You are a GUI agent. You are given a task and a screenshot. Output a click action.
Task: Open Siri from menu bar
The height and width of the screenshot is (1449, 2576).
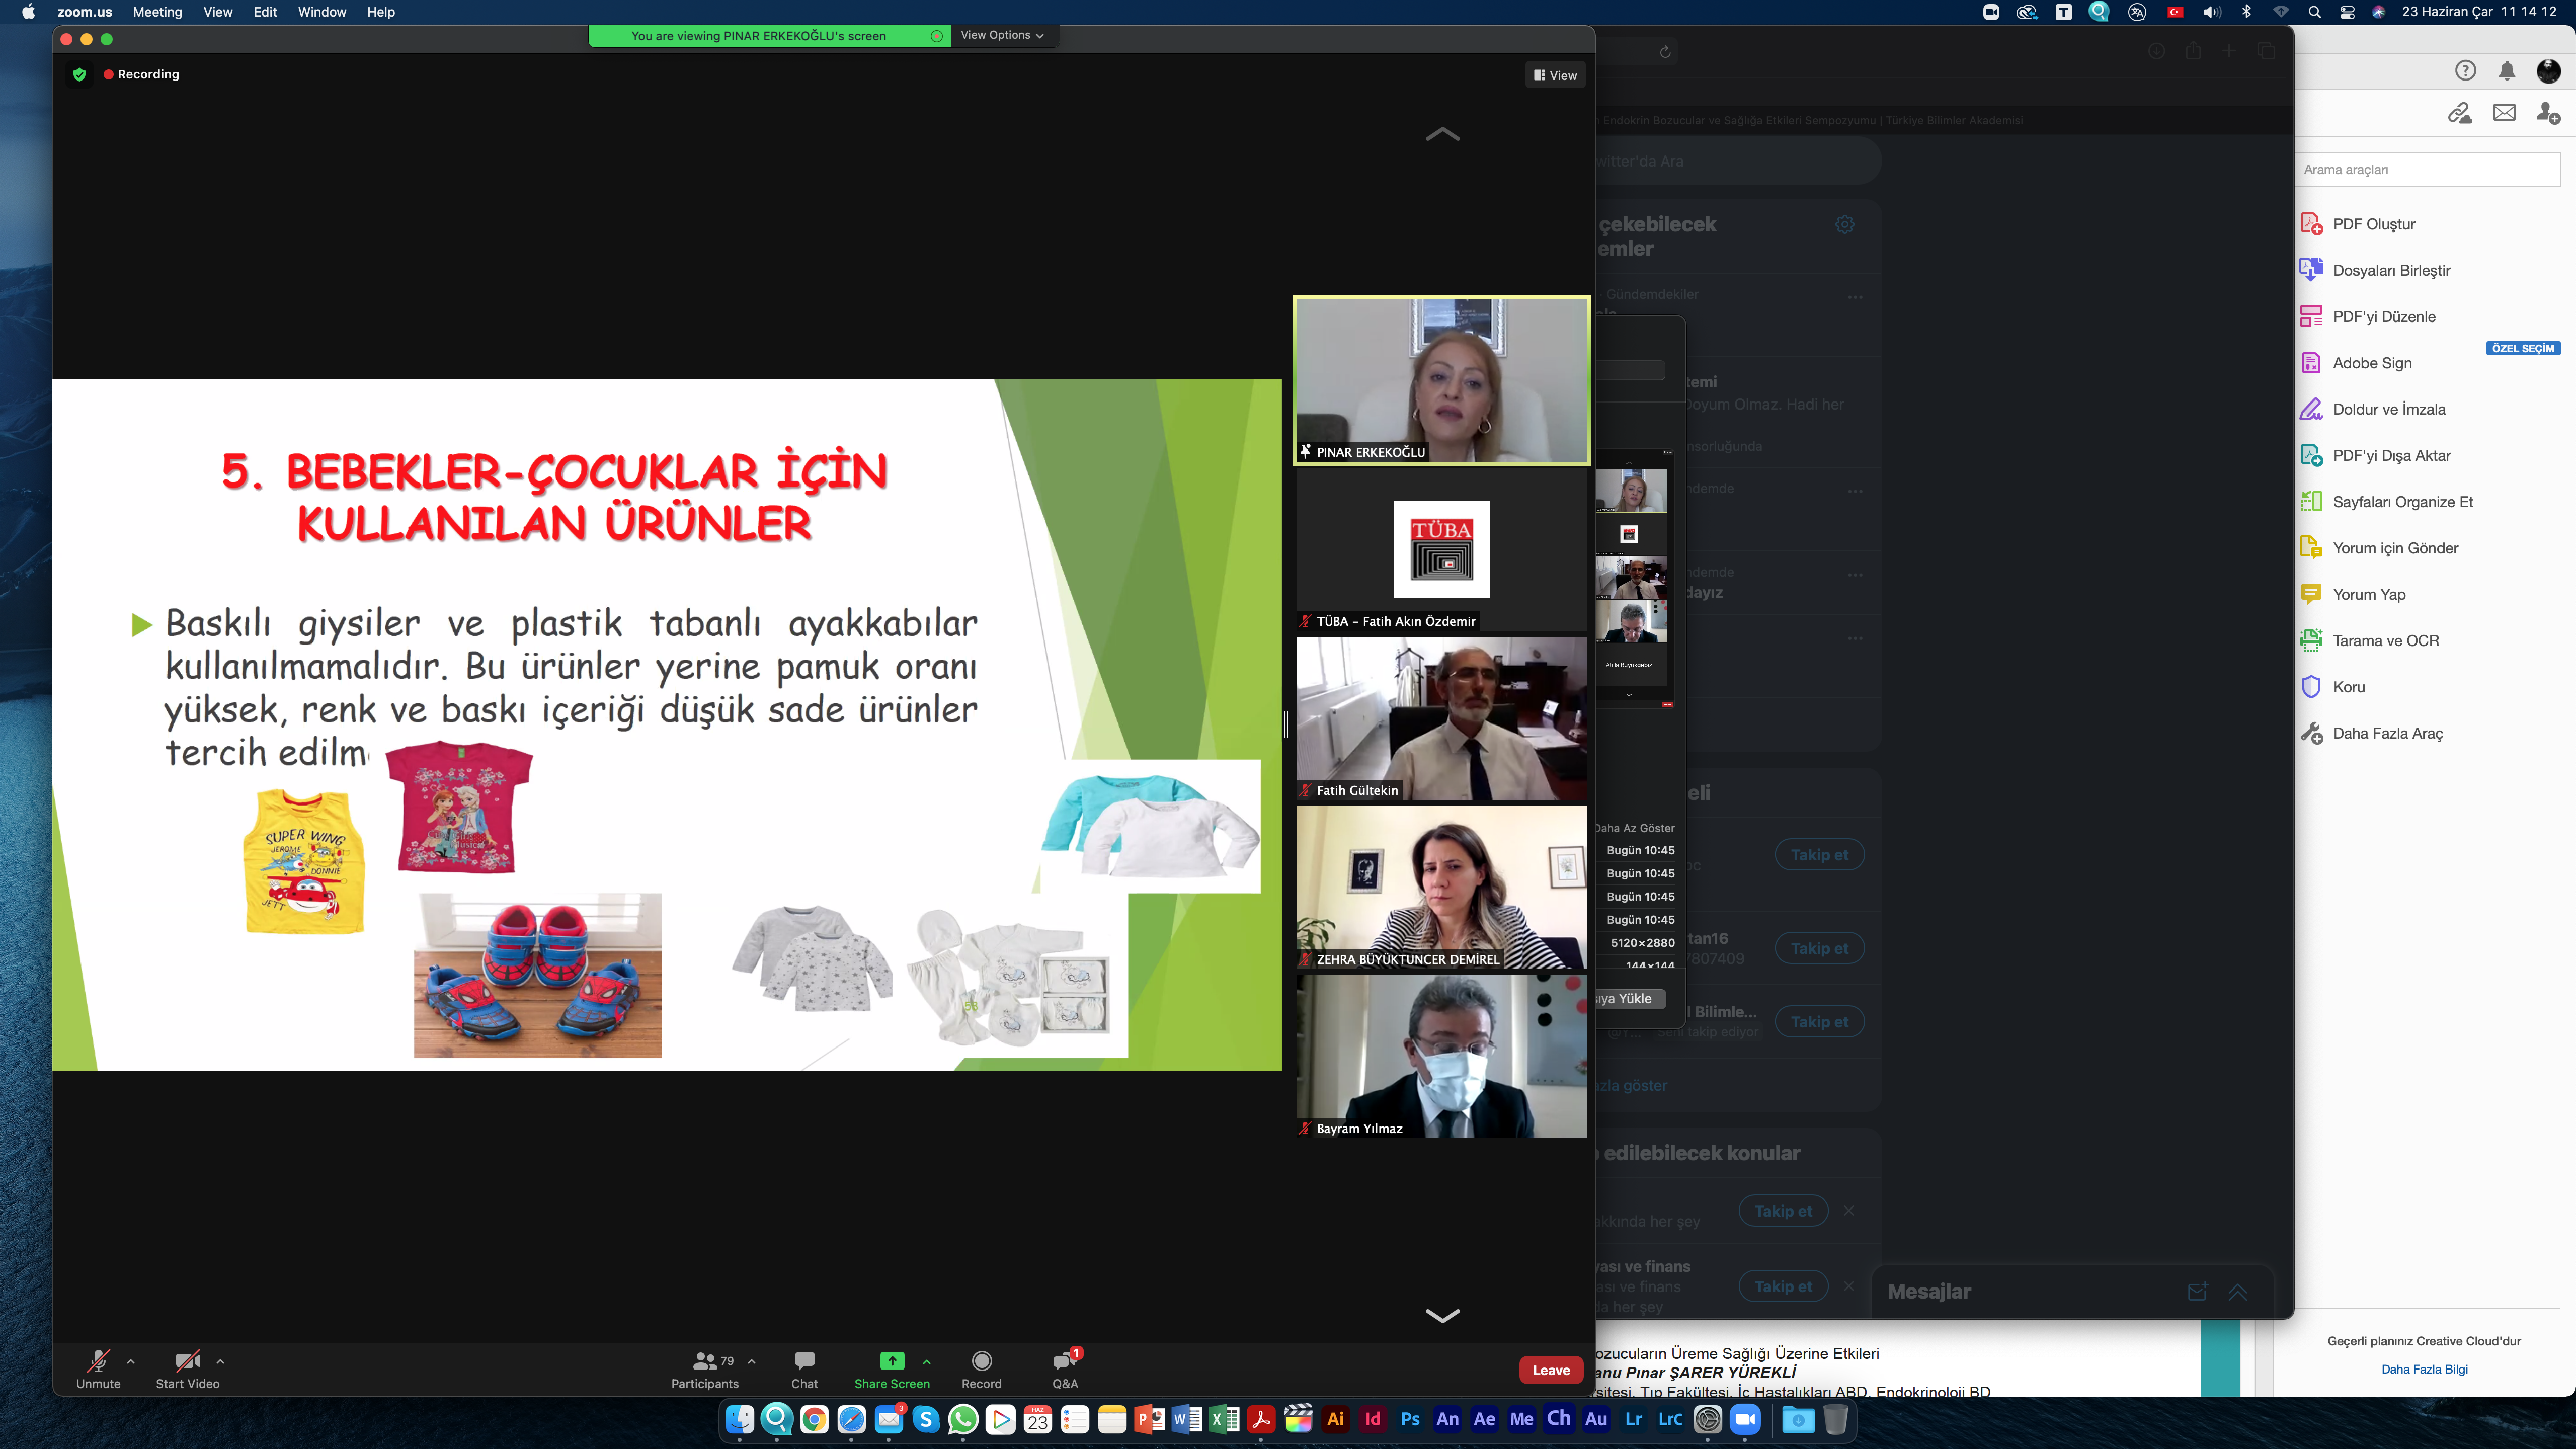point(2378,12)
